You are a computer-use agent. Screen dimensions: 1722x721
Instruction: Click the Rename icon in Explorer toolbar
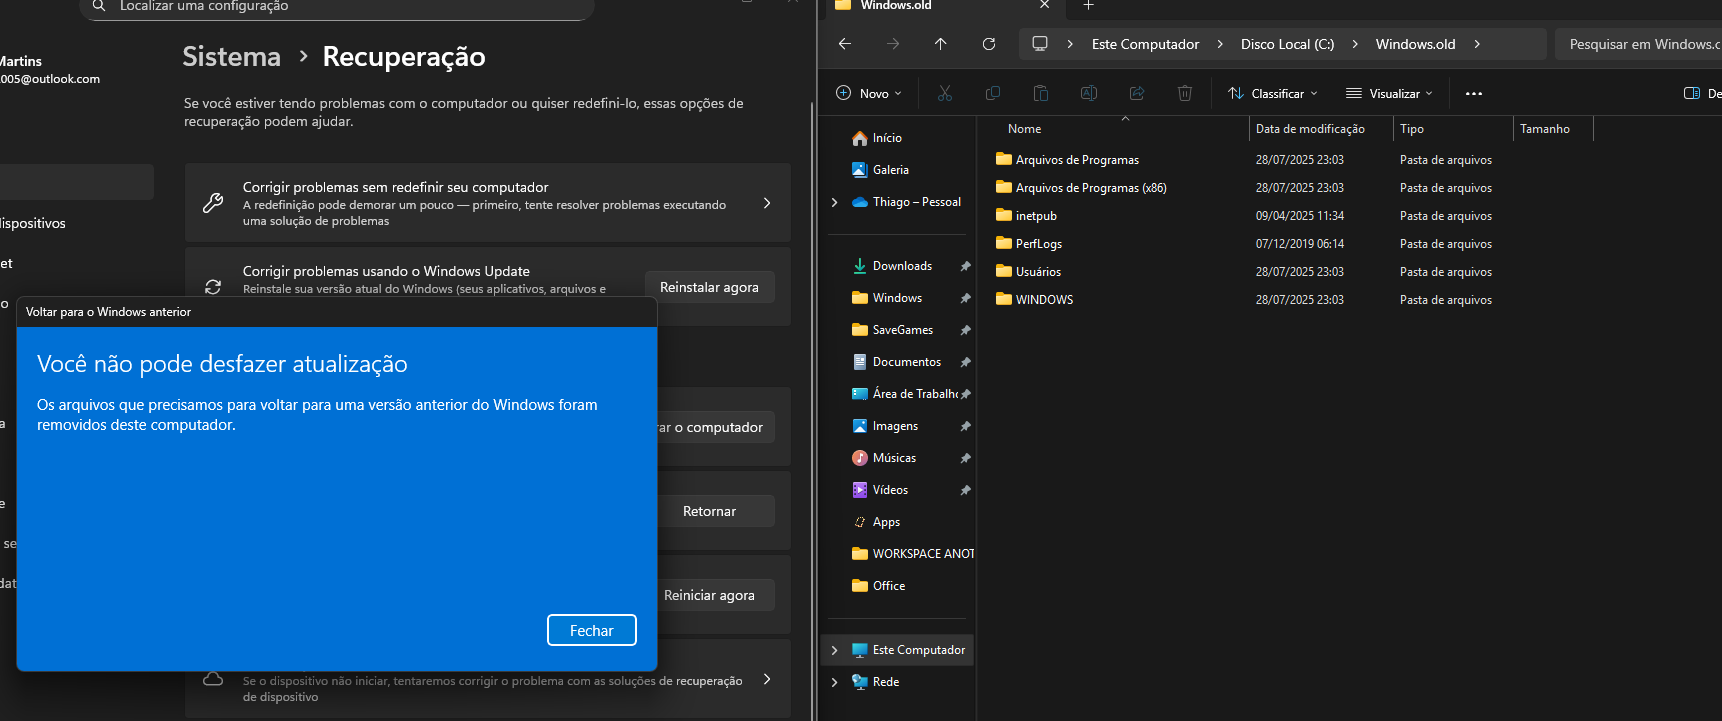click(1088, 93)
